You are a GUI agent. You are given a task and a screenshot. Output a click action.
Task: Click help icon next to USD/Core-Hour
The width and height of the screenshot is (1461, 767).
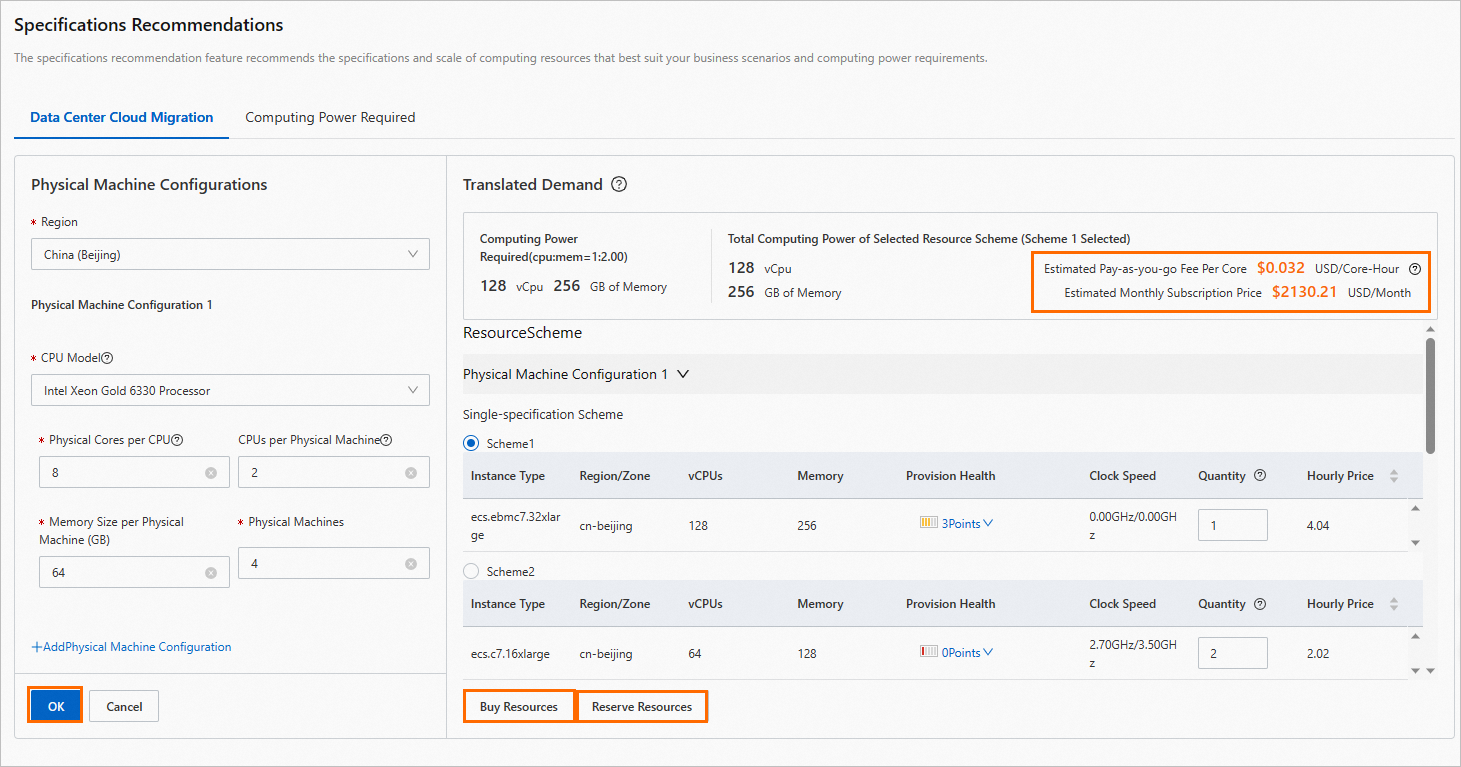(x=1415, y=269)
